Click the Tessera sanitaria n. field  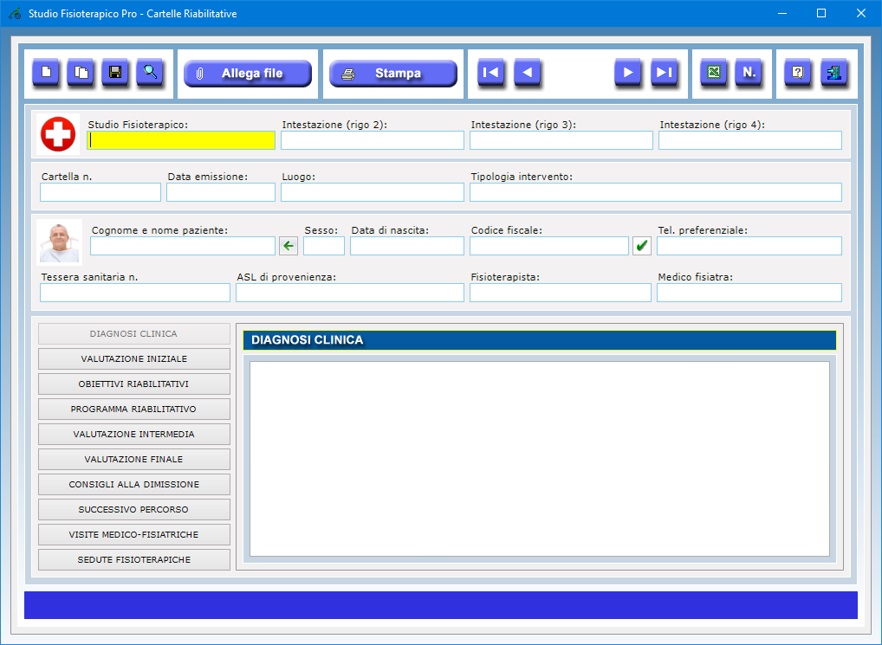[136, 292]
